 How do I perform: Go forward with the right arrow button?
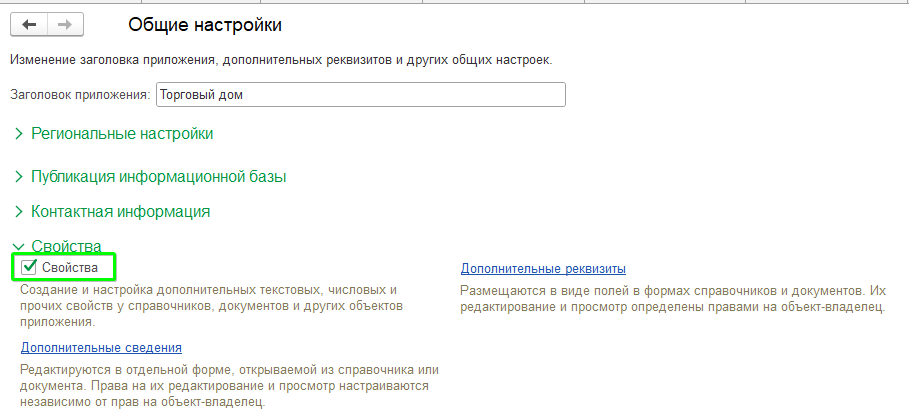tap(65, 24)
